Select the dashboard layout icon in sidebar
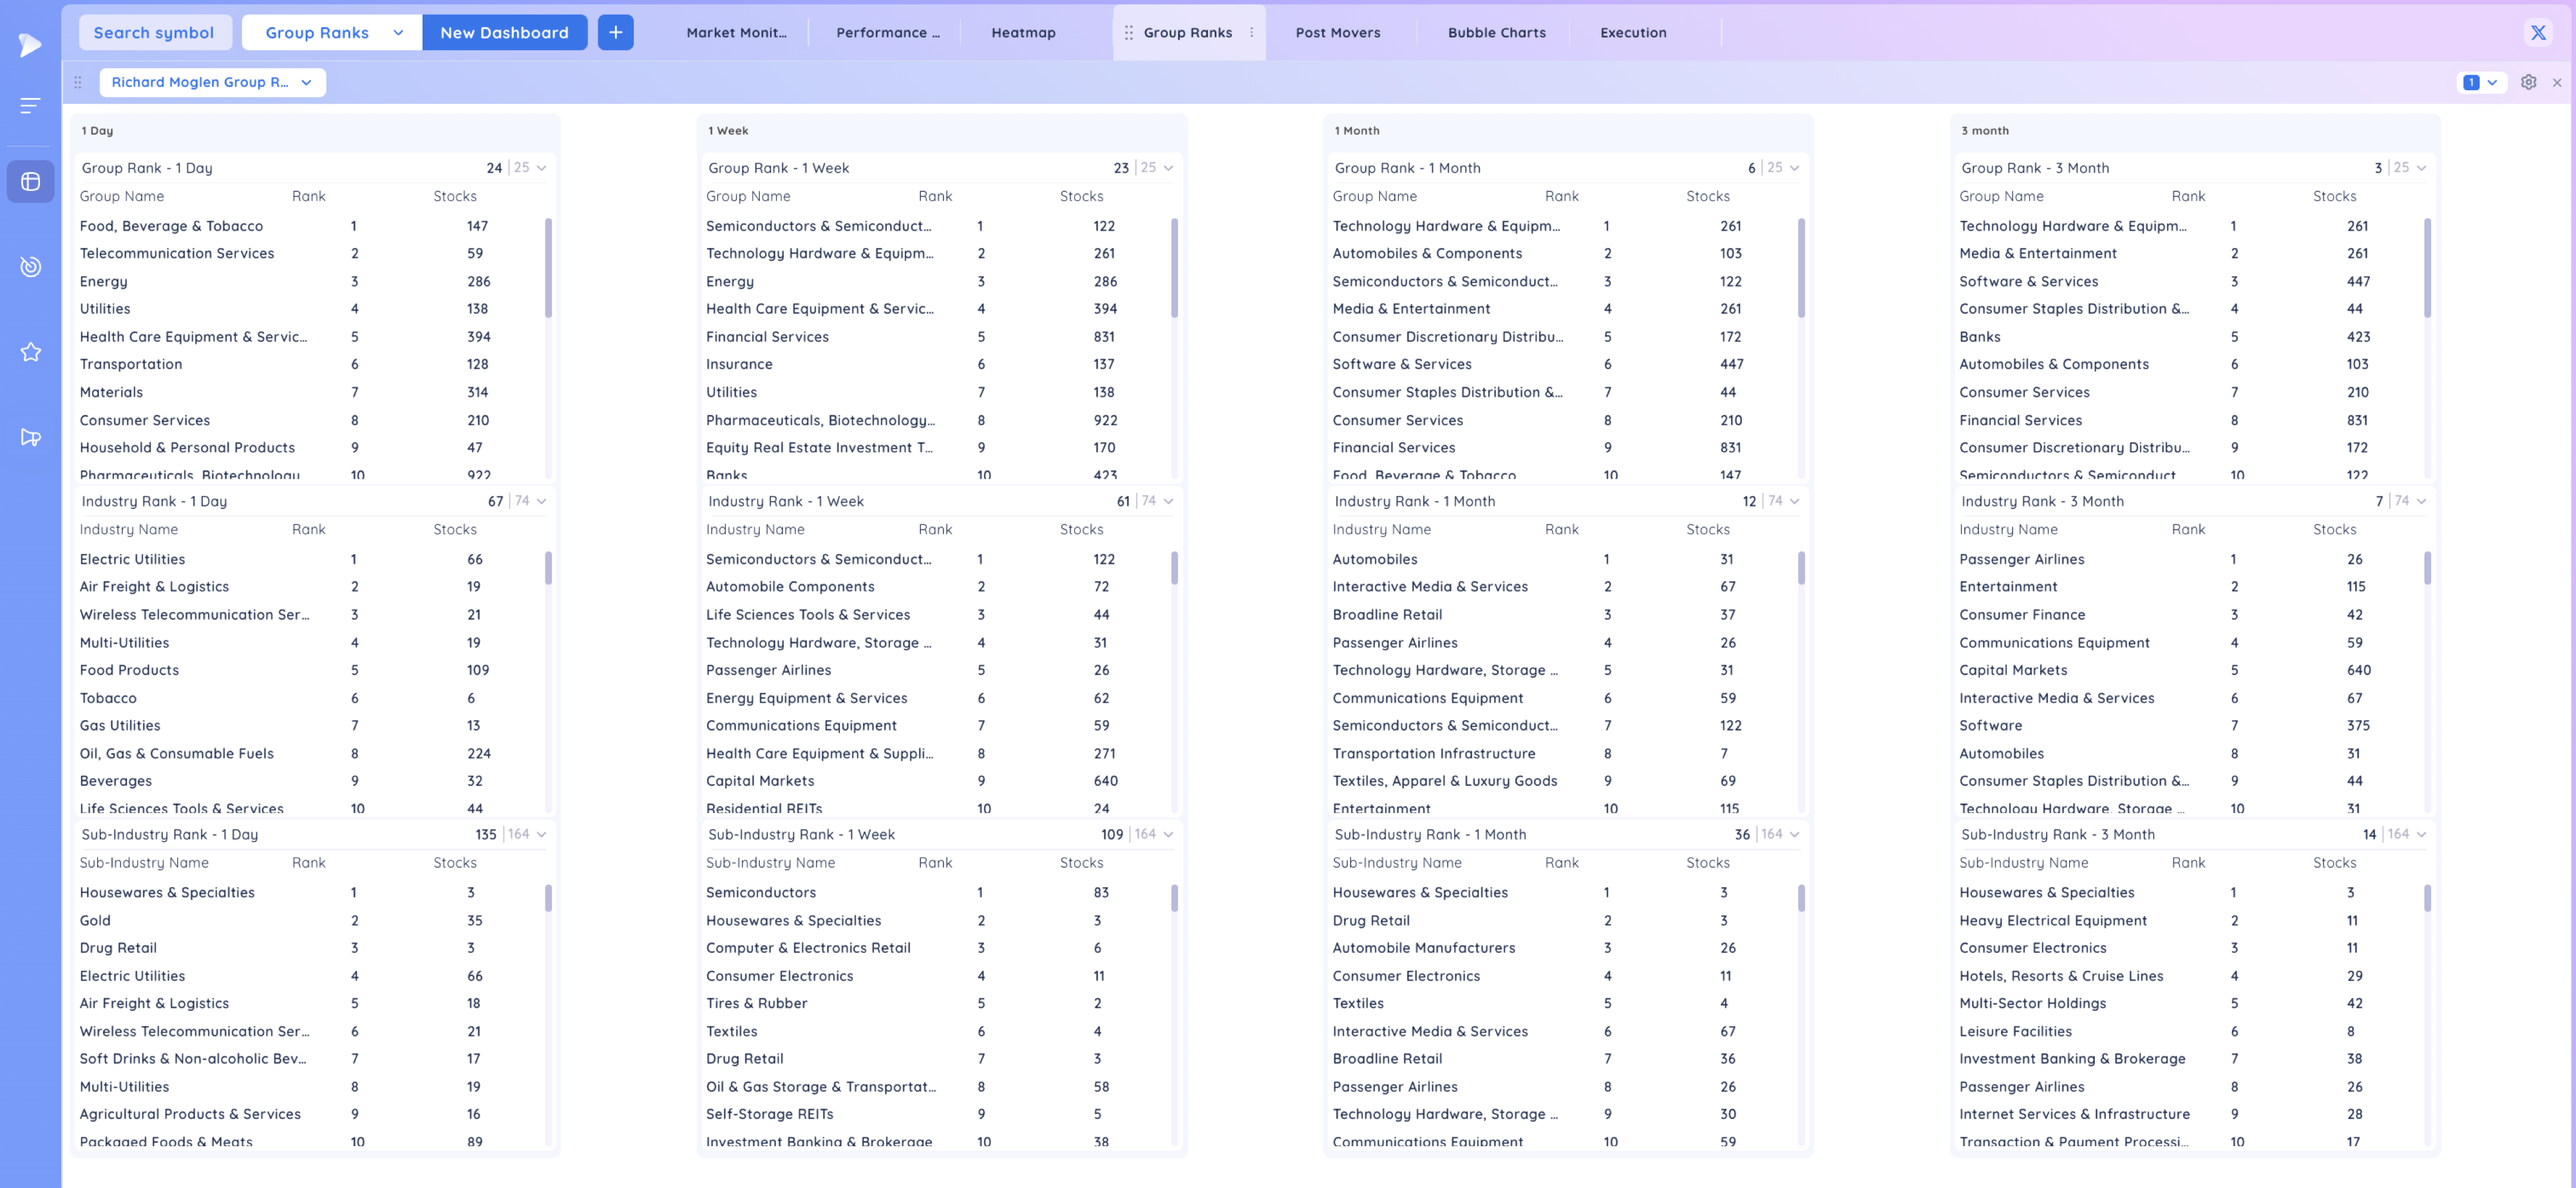The width and height of the screenshot is (2576, 1188). pos(30,182)
